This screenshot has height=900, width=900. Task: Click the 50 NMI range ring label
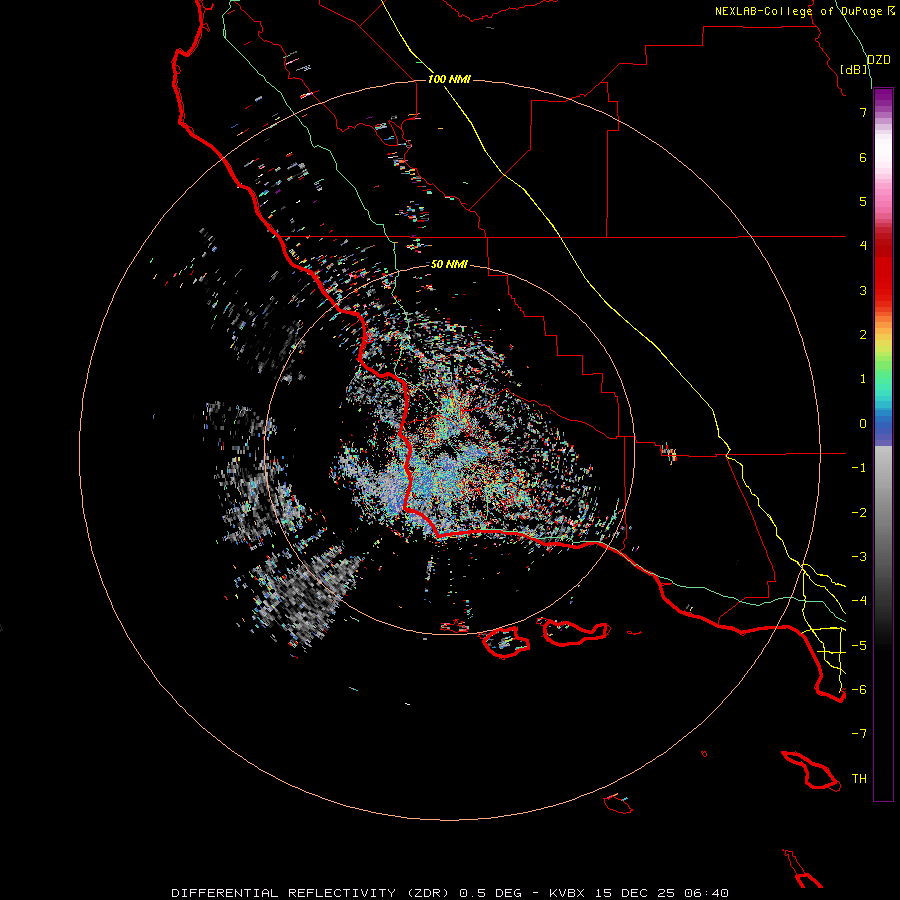449,264
